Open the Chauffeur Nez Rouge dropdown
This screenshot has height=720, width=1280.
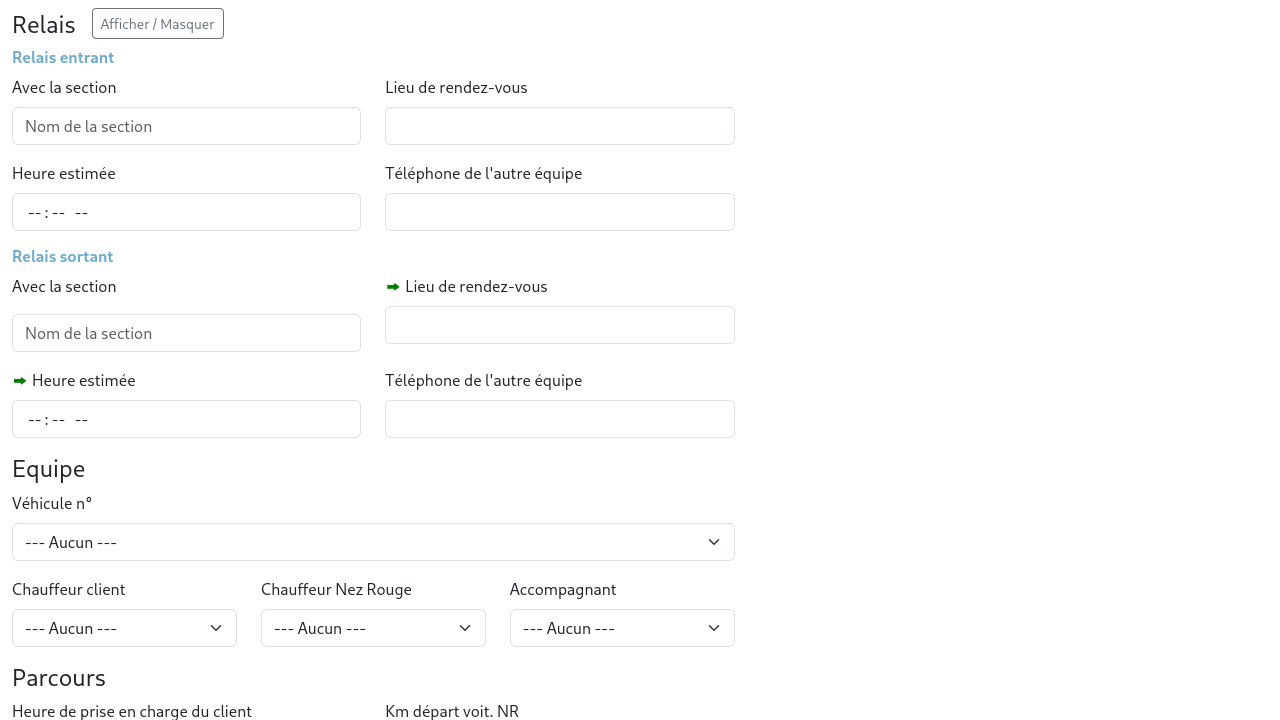373,628
